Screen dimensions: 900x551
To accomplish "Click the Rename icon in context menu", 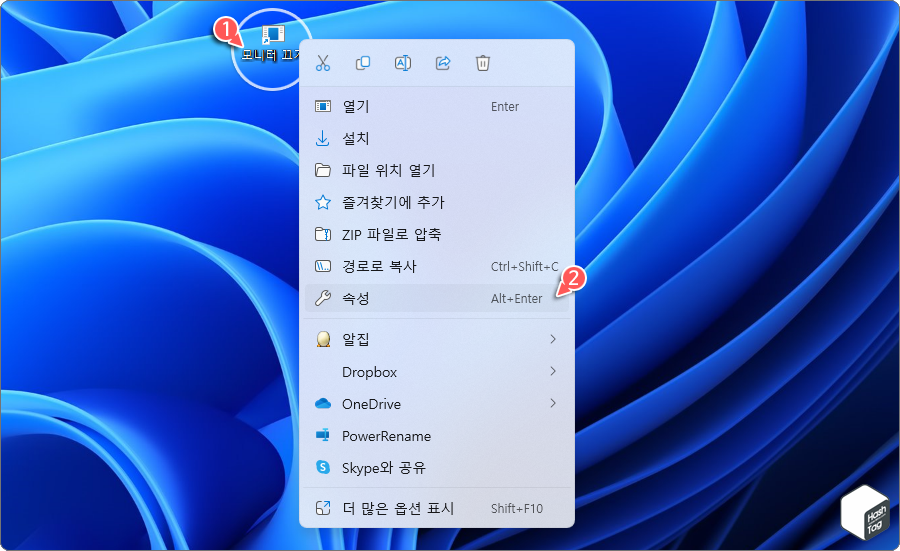I will coord(403,63).
